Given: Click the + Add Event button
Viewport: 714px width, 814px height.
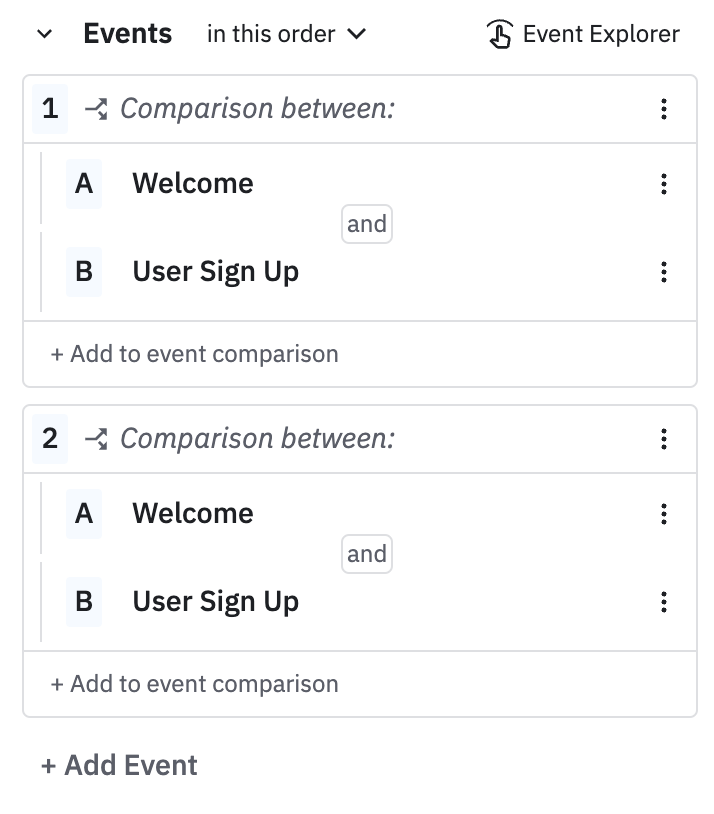Looking at the screenshot, I should [x=119, y=765].
